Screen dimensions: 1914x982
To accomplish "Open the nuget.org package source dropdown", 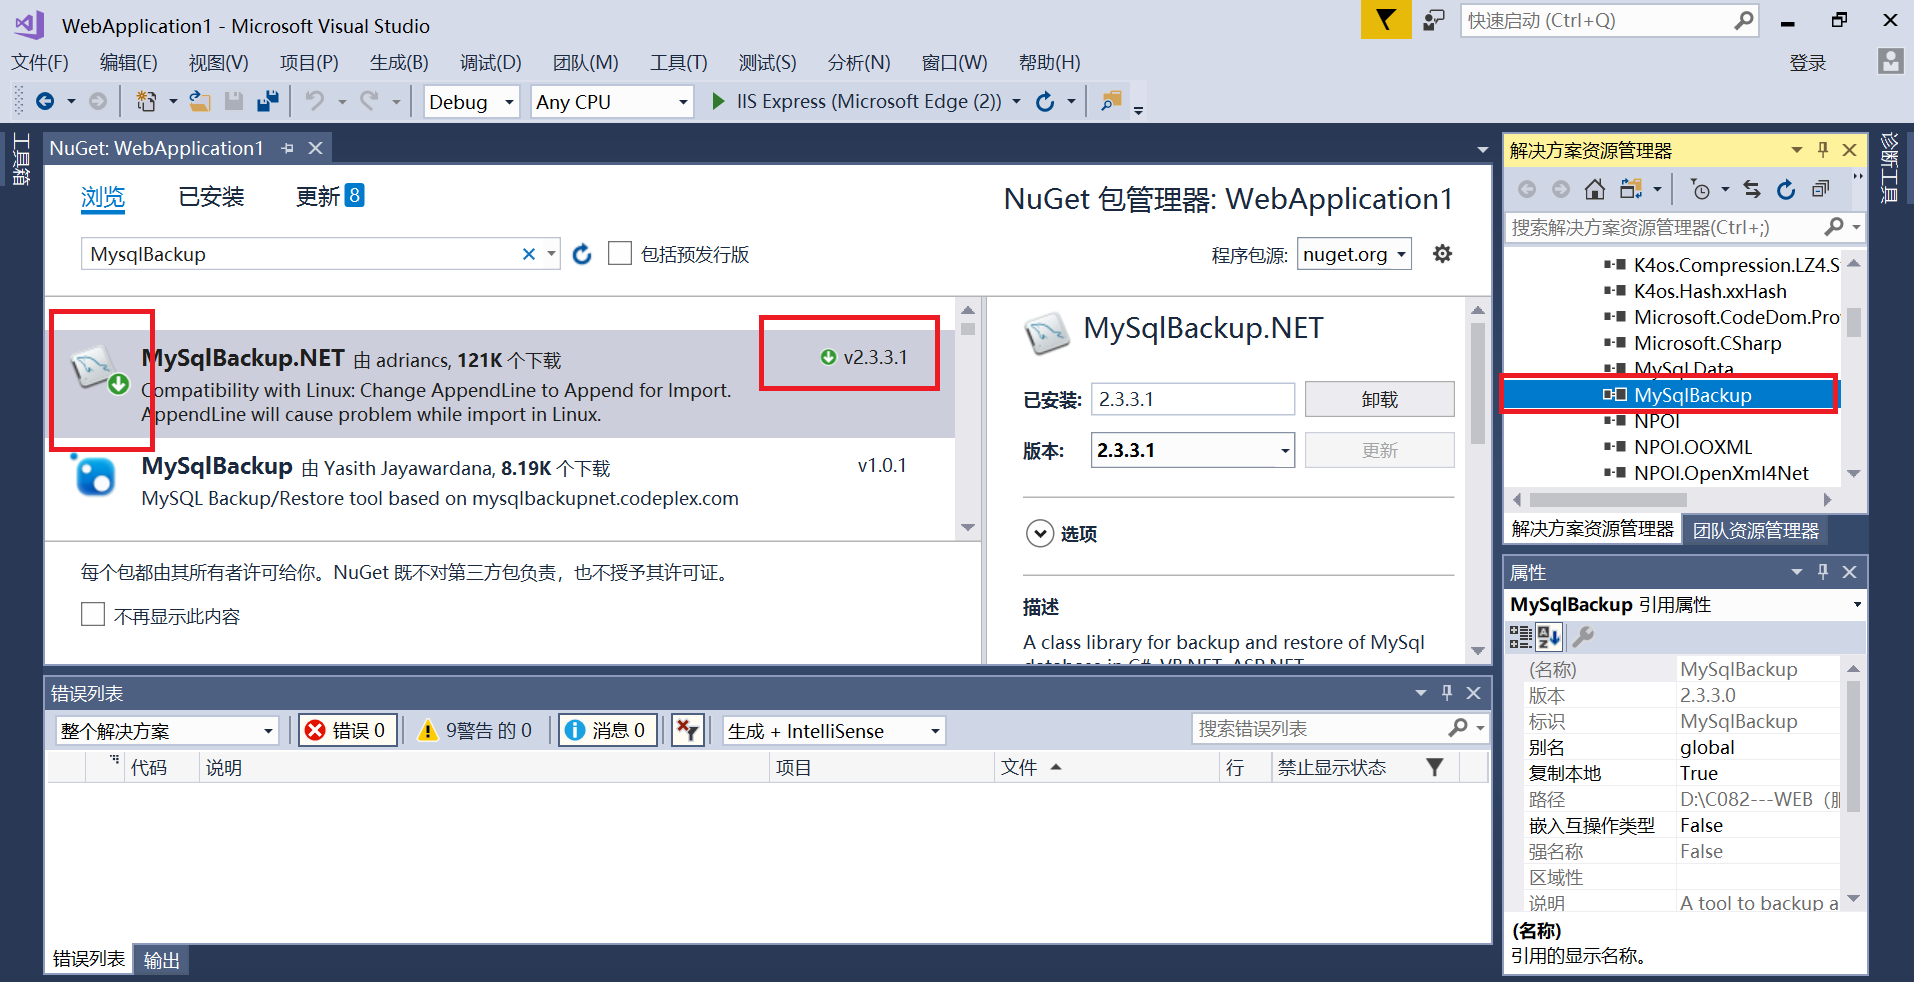I will click(1354, 254).
